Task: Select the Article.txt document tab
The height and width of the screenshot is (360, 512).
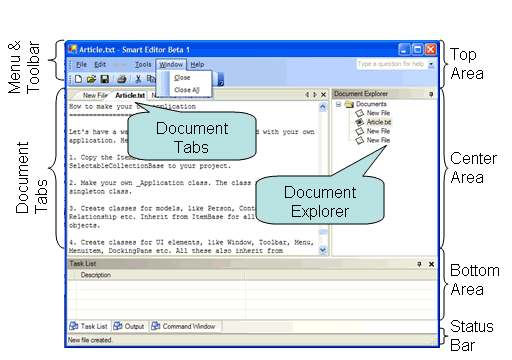Action: [130, 95]
